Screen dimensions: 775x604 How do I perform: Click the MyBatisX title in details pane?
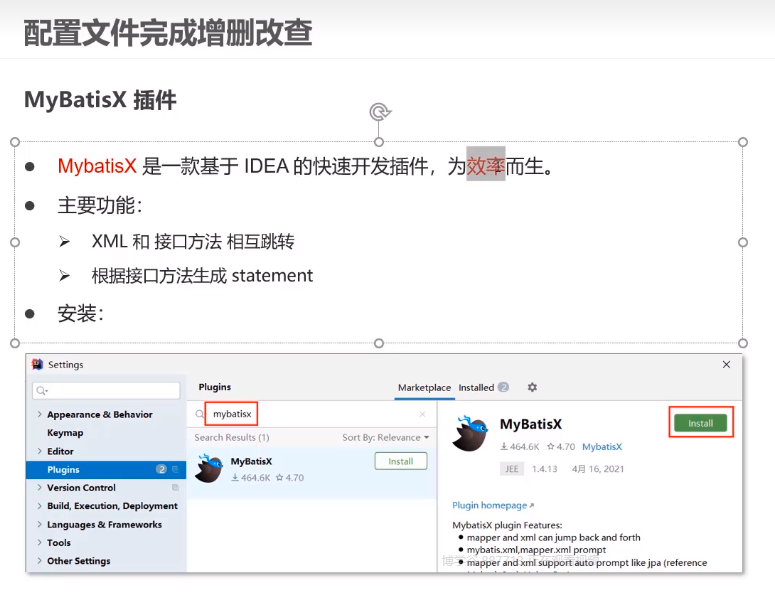531,424
